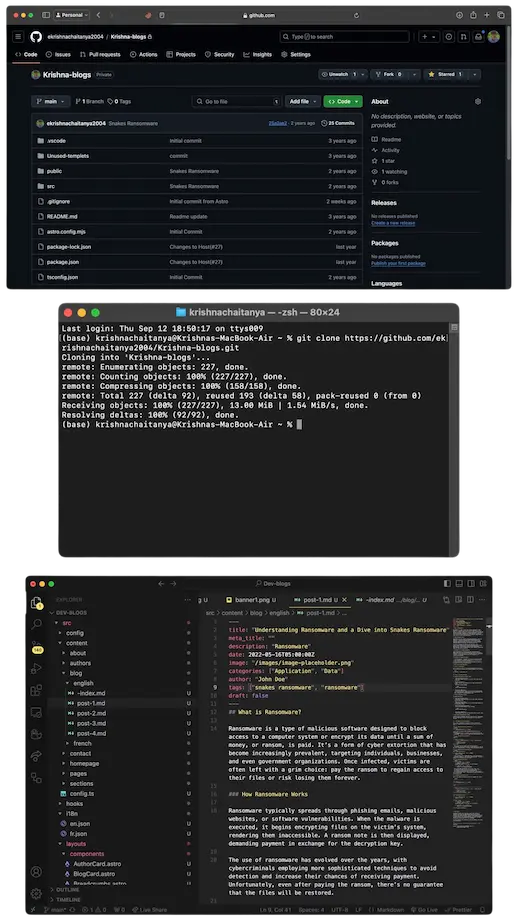520x922 pixels.
Task: Expand the french folder in Explorer
Action: pyautogui.click(x=82, y=743)
